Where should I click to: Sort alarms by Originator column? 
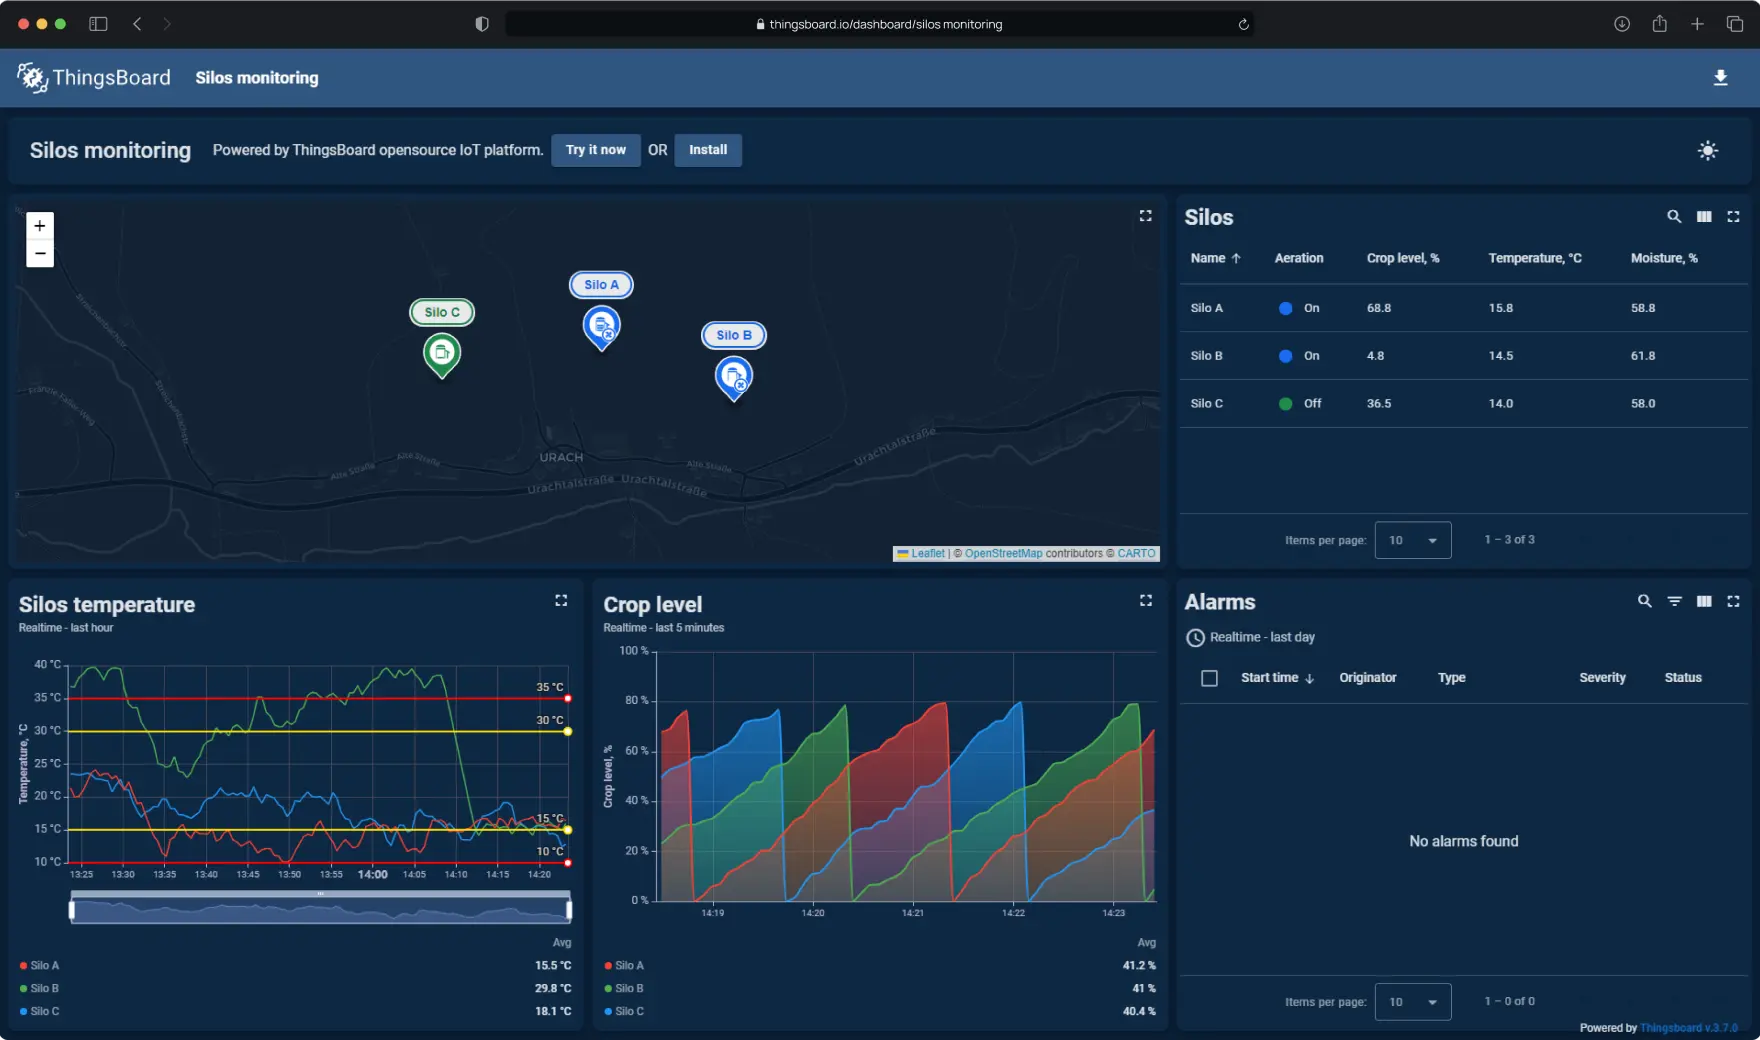[x=1368, y=678]
